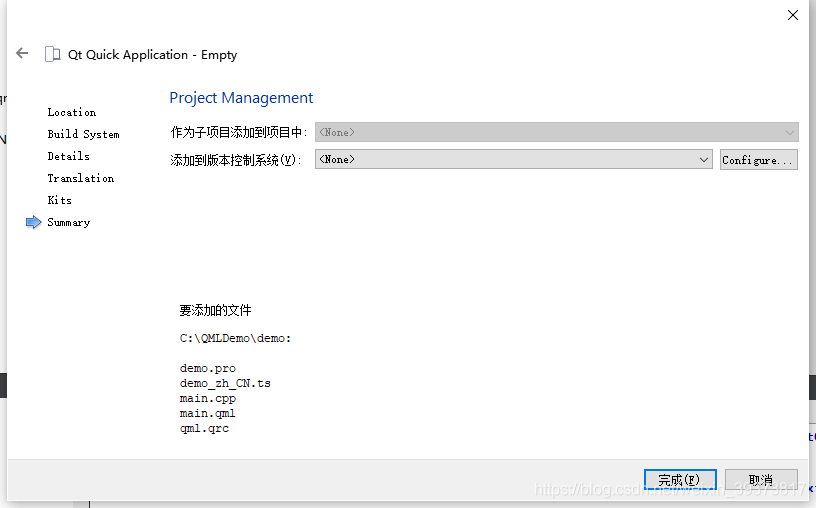Screen dimensions: 816x508
Task: Select the Summary step
Action: (69, 222)
